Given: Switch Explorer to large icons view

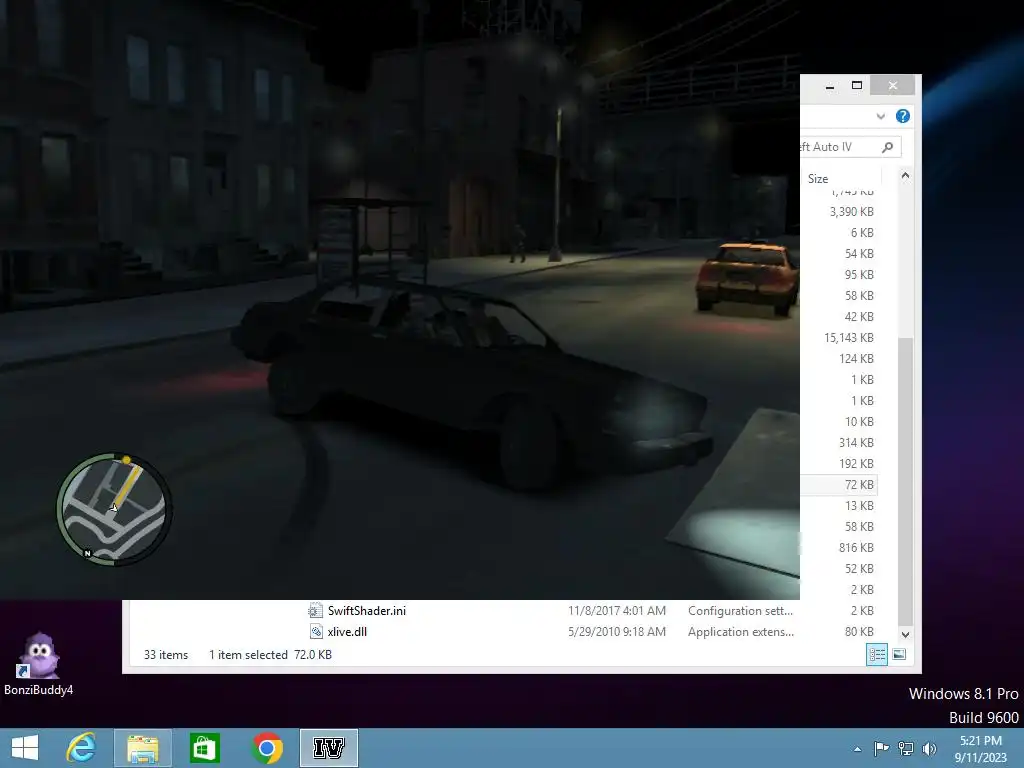Looking at the screenshot, I should coord(899,654).
